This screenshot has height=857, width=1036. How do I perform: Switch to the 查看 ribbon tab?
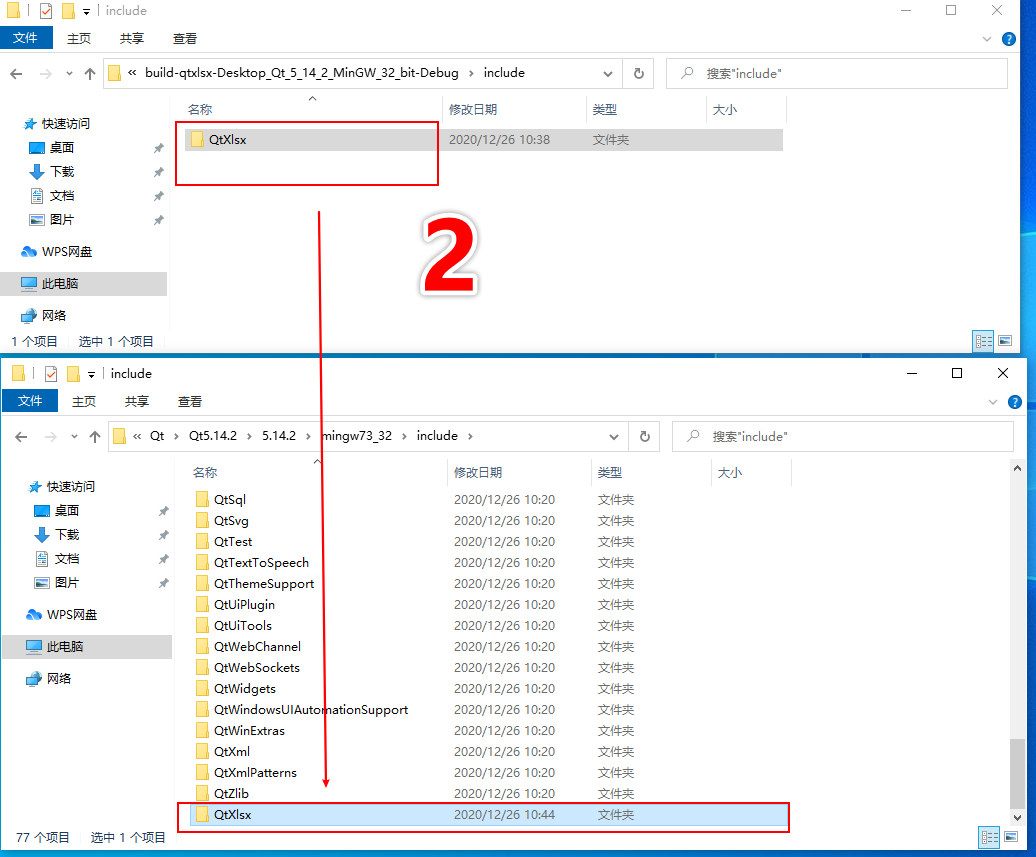coord(185,38)
